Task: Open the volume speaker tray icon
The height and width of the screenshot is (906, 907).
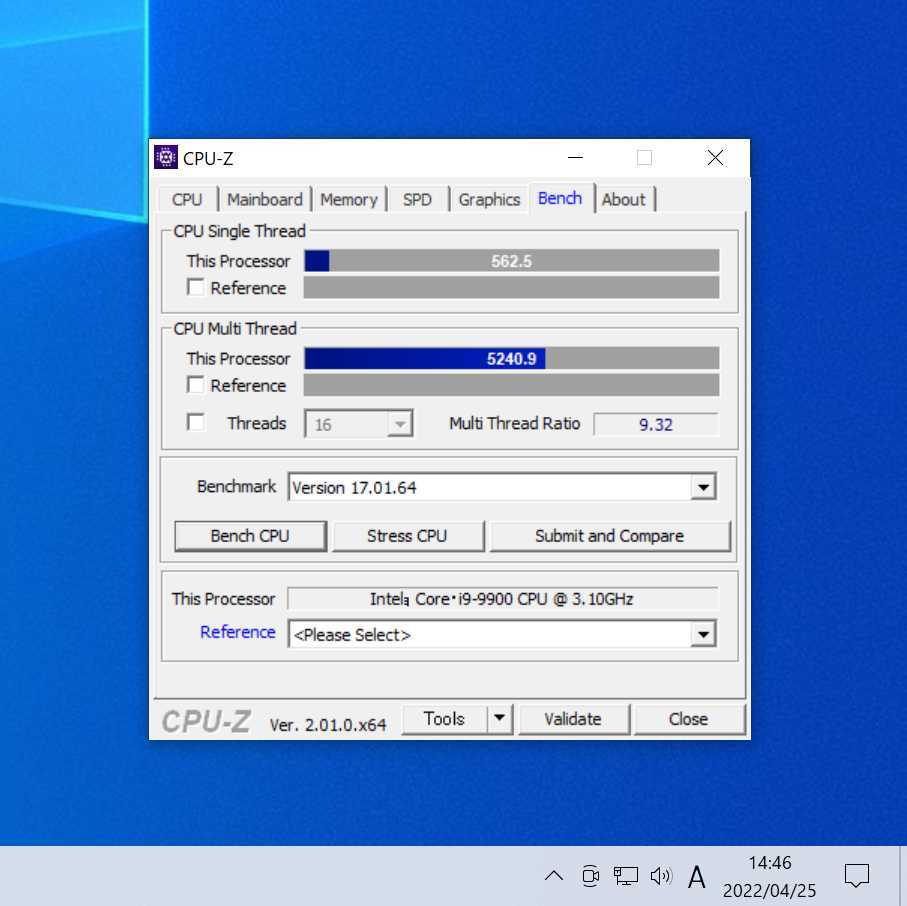Action: [x=661, y=875]
